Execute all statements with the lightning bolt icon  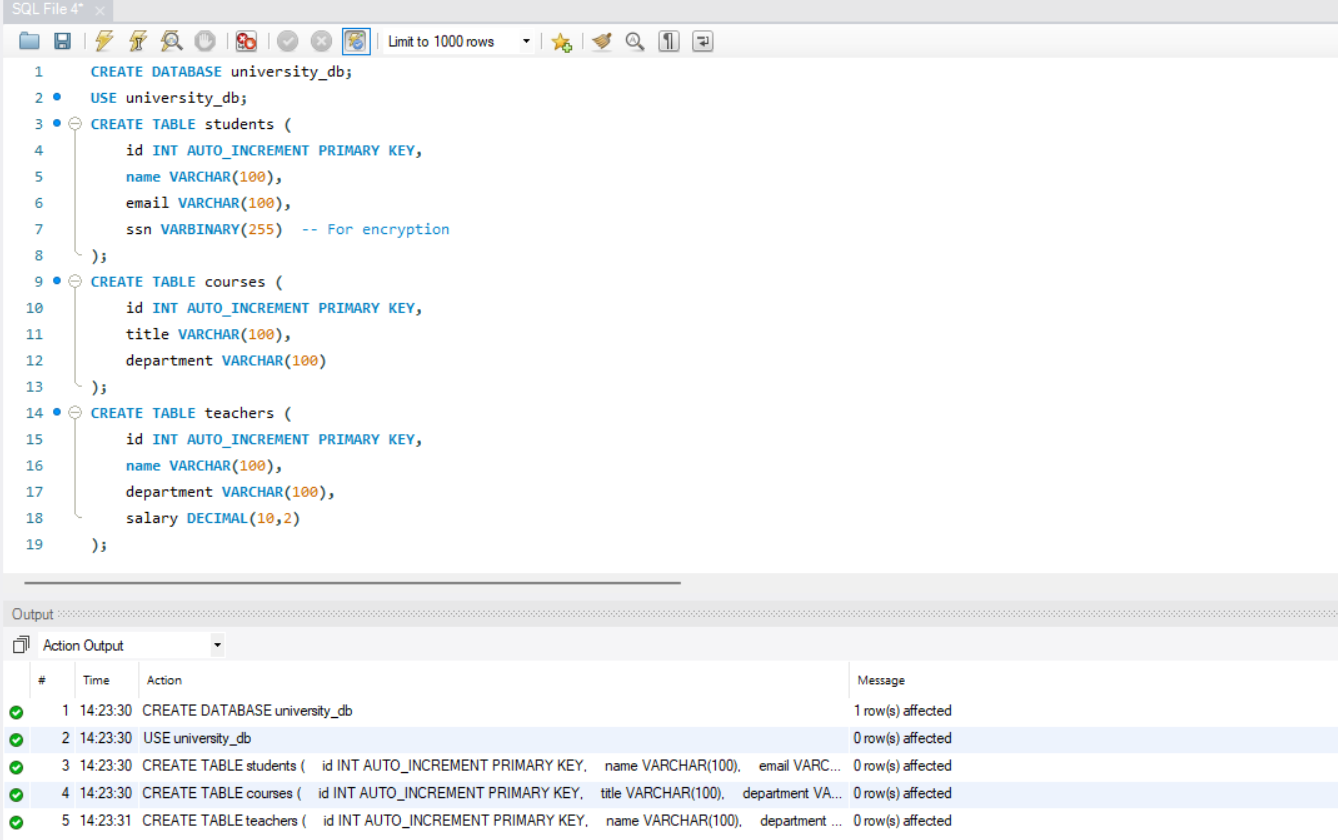104,41
